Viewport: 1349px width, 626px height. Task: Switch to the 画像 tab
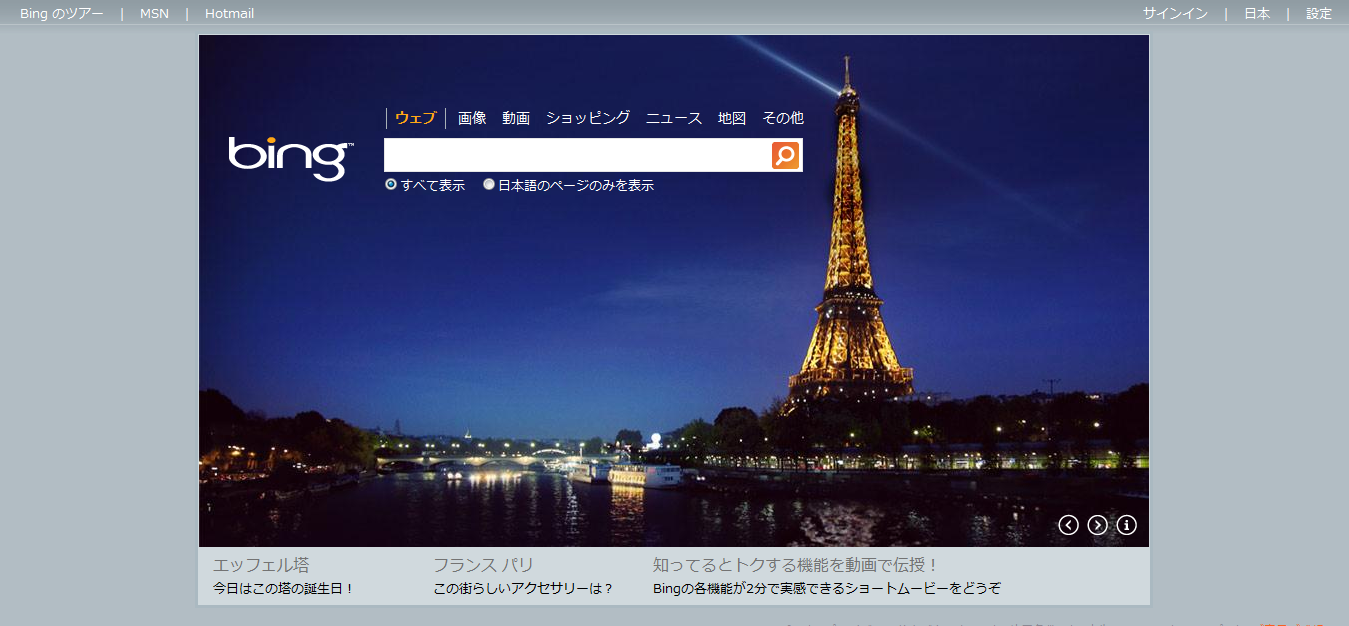(x=472, y=118)
